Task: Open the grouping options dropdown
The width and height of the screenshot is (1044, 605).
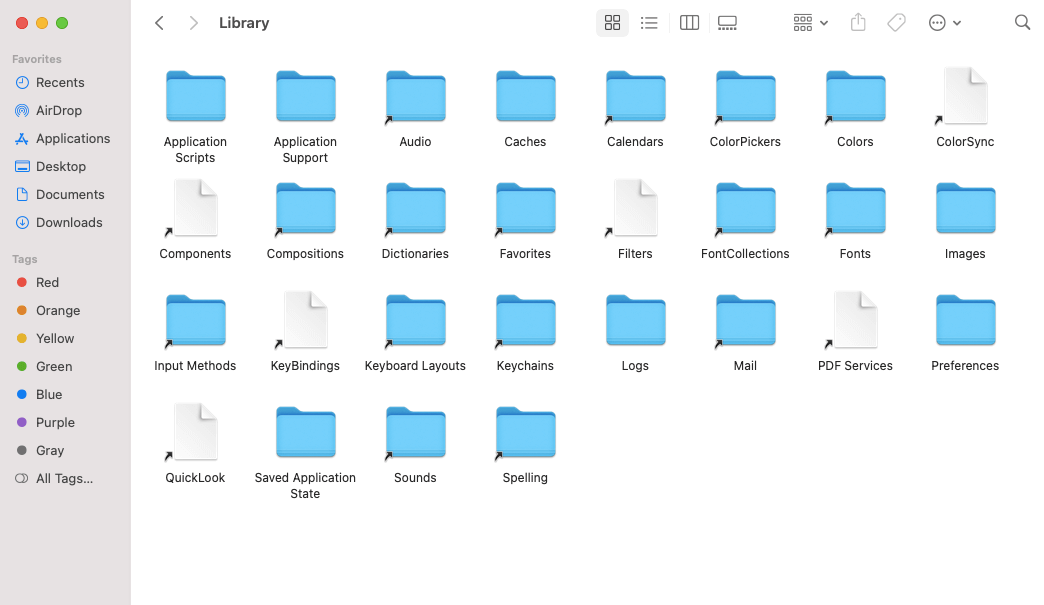Action: point(810,22)
